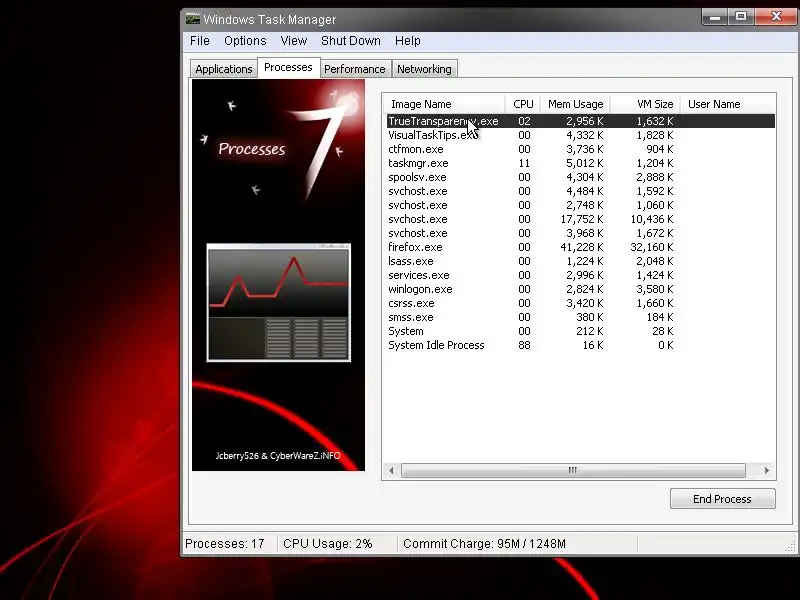This screenshot has width=800, height=600.
Task: Minimize the Task Manager window
Action: [x=715, y=17]
